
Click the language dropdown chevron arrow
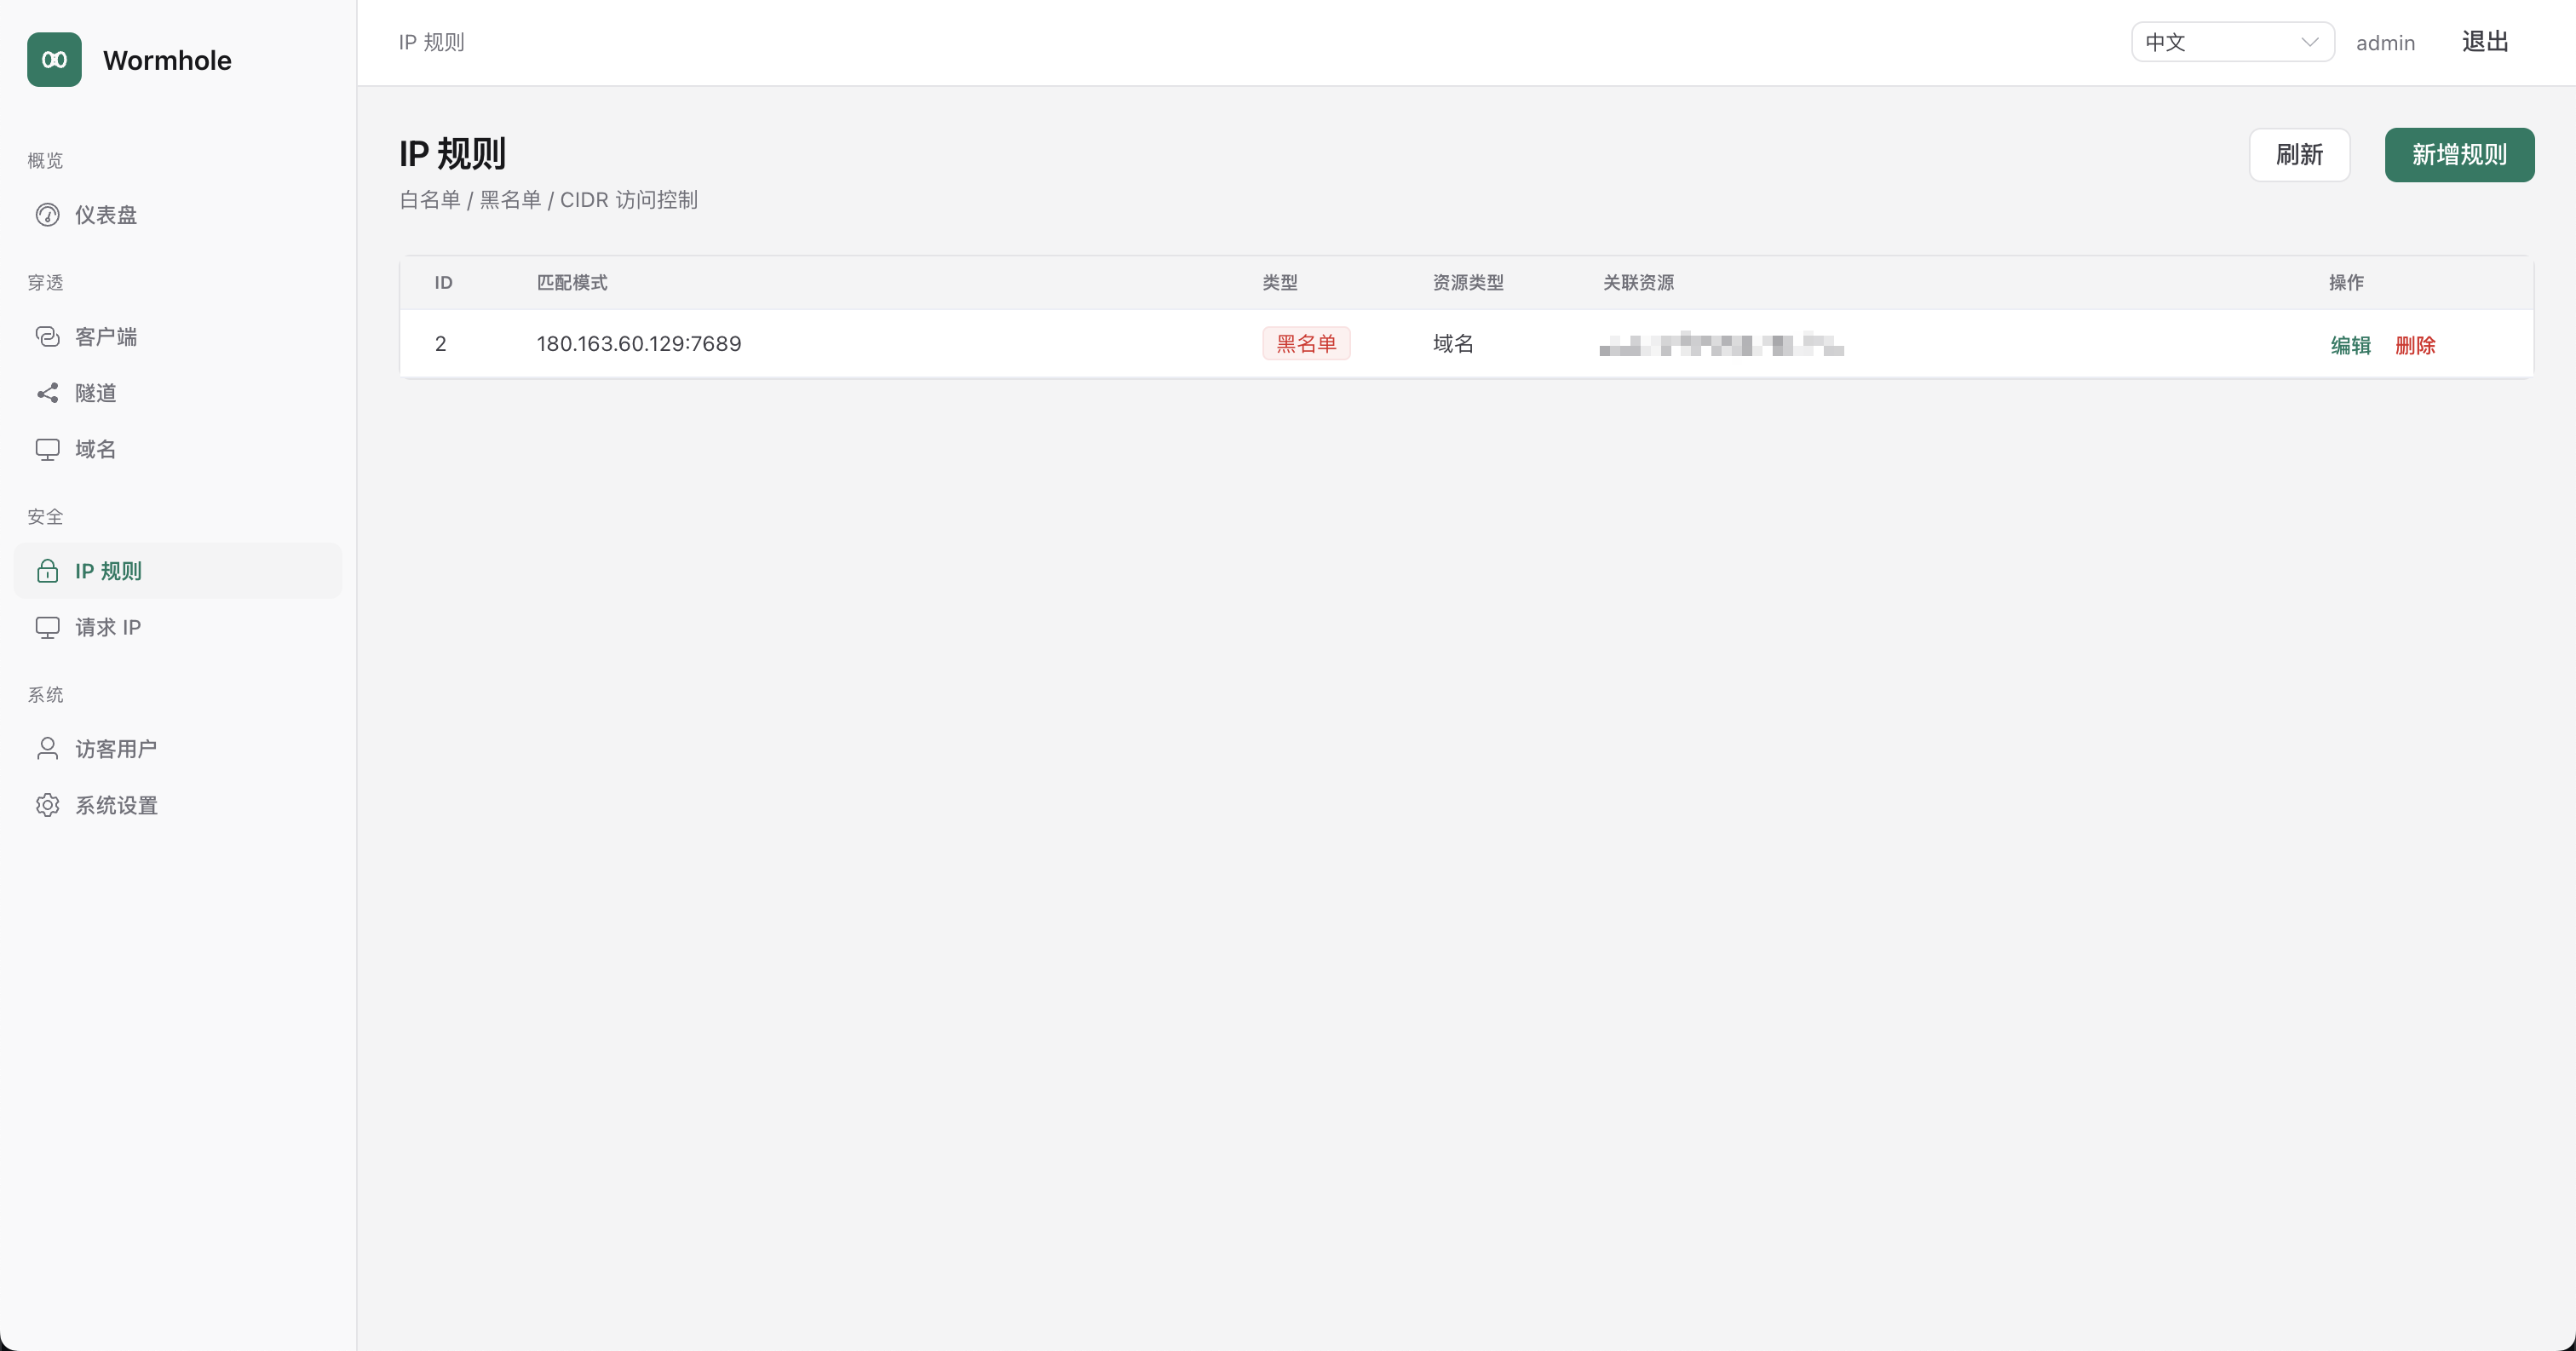pyautogui.click(x=2309, y=42)
